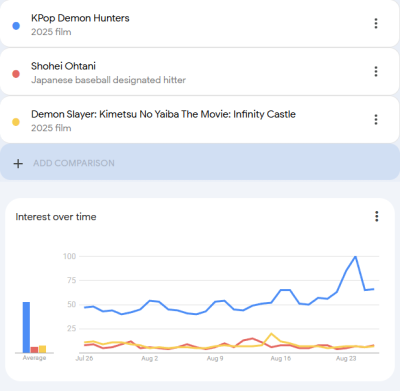Click the yellow dot for Demon Slayer

tap(16, 122)
